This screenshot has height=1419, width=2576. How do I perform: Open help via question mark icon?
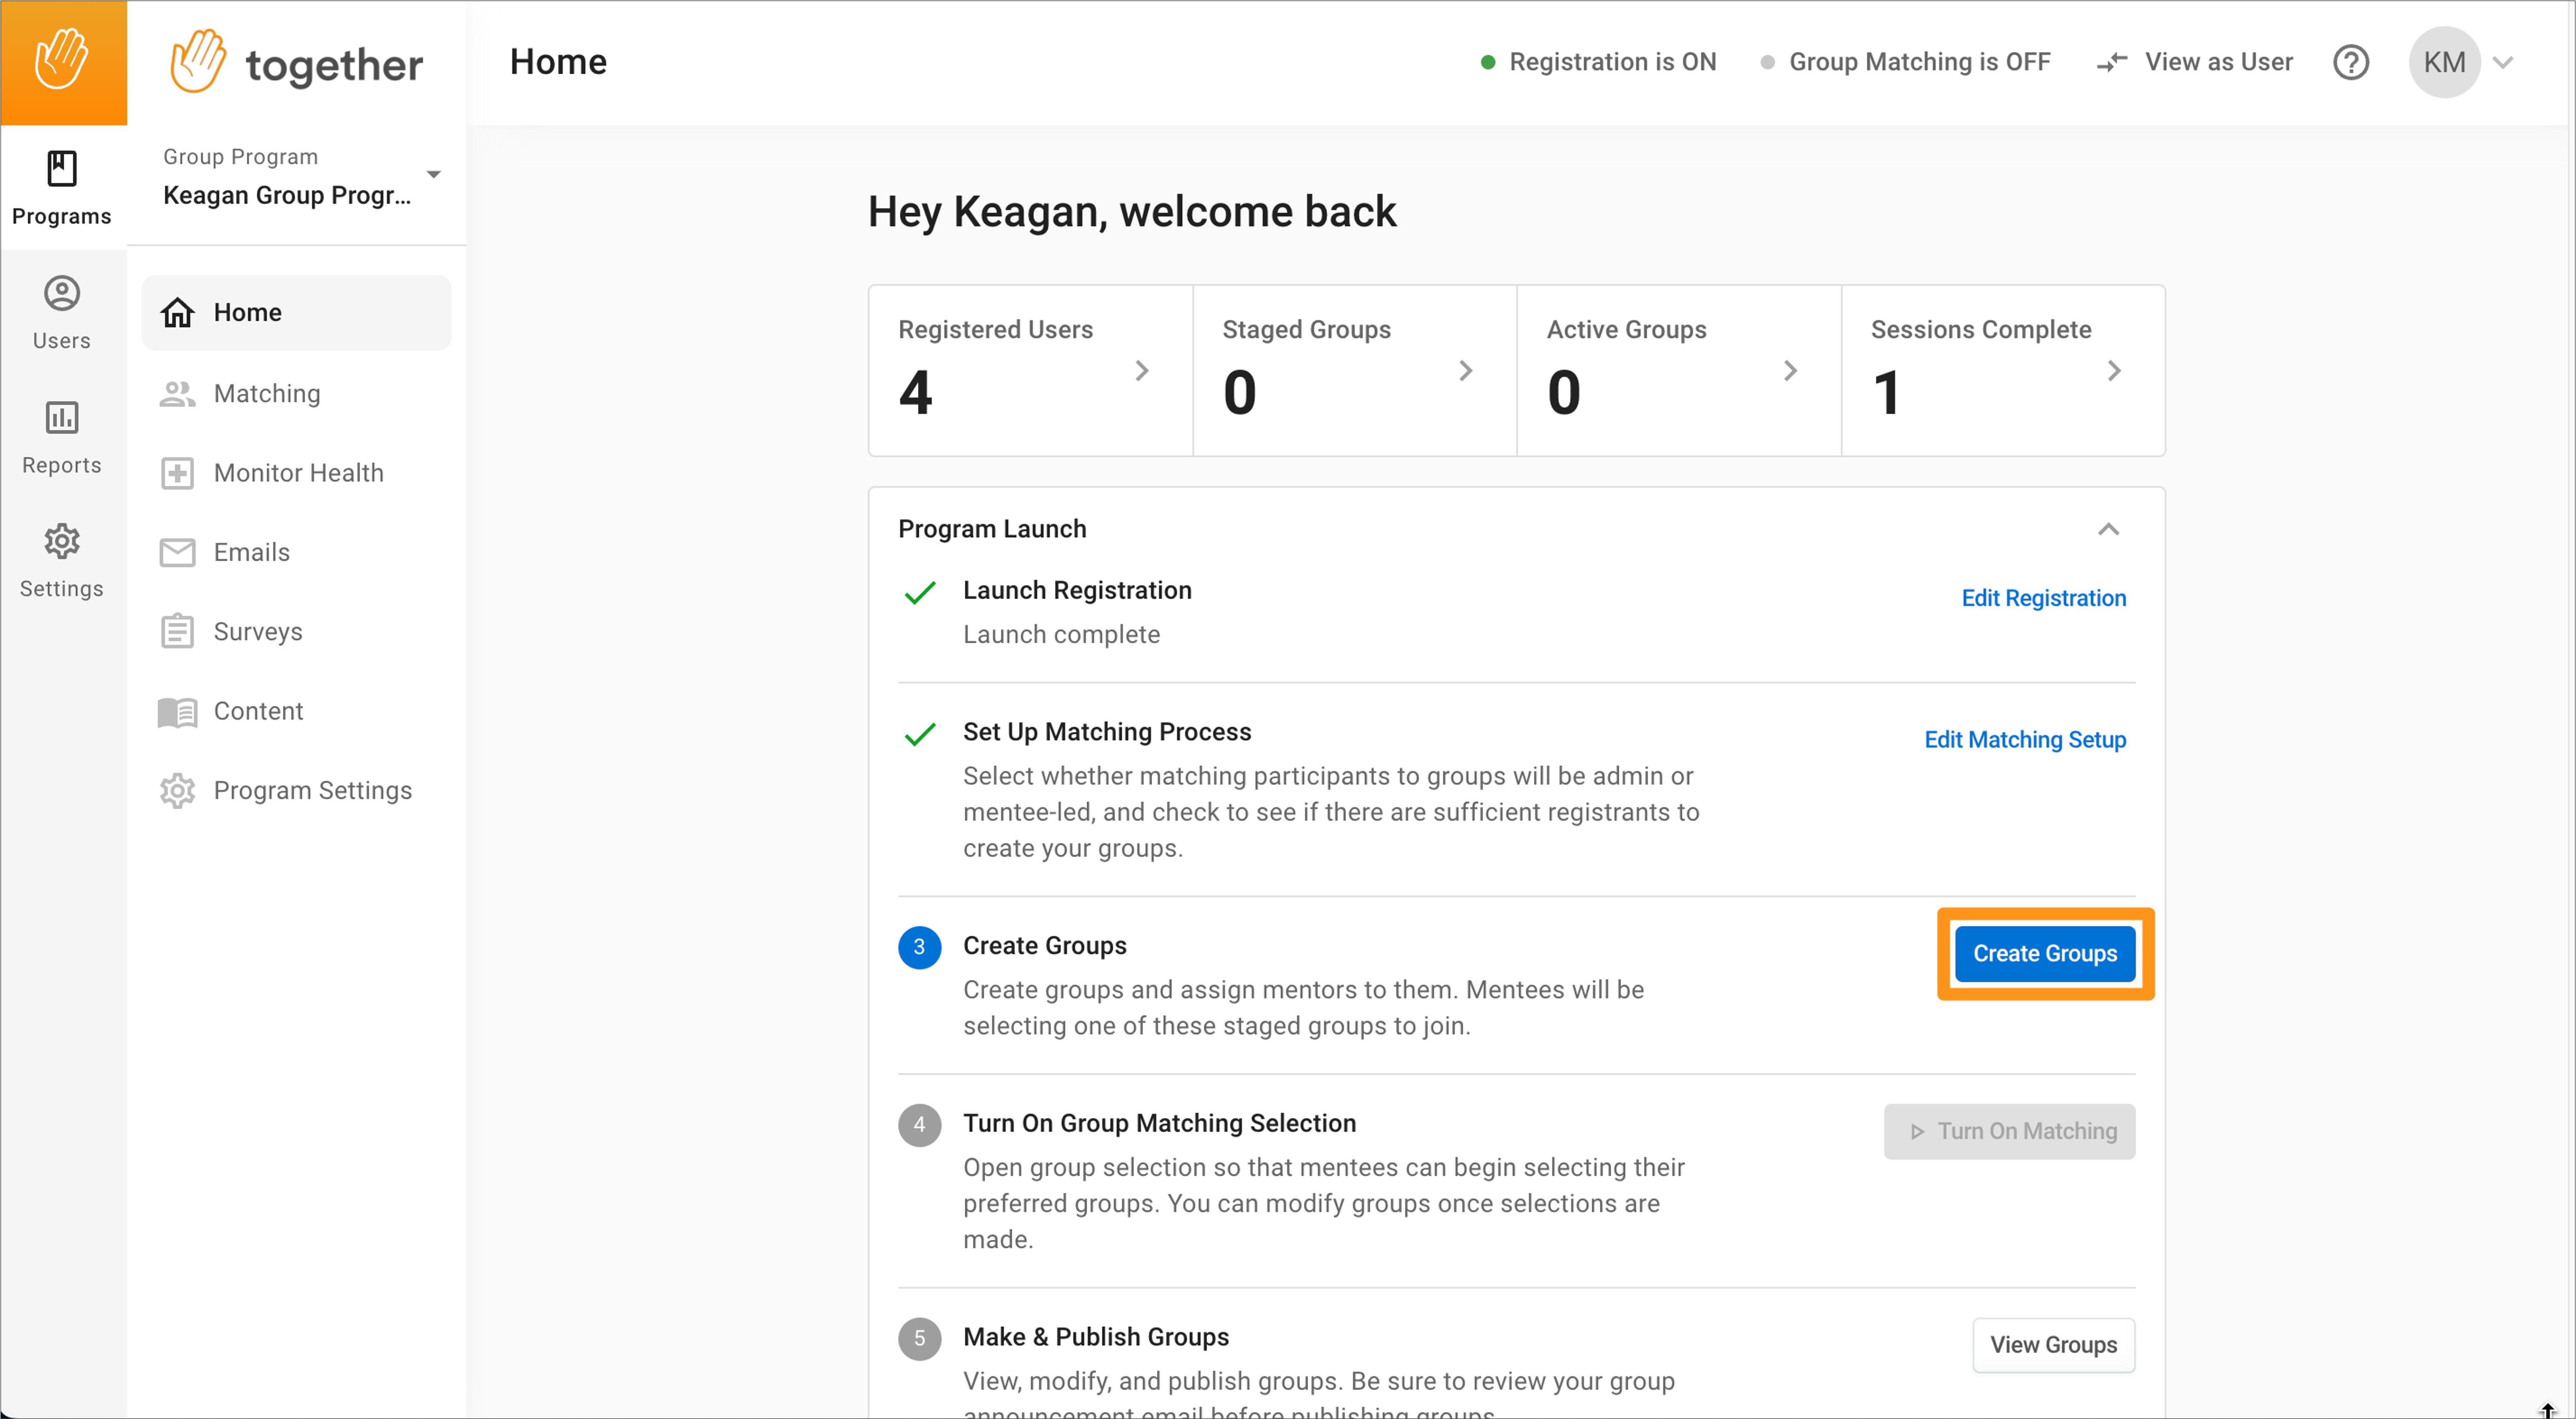point(2351,62)
